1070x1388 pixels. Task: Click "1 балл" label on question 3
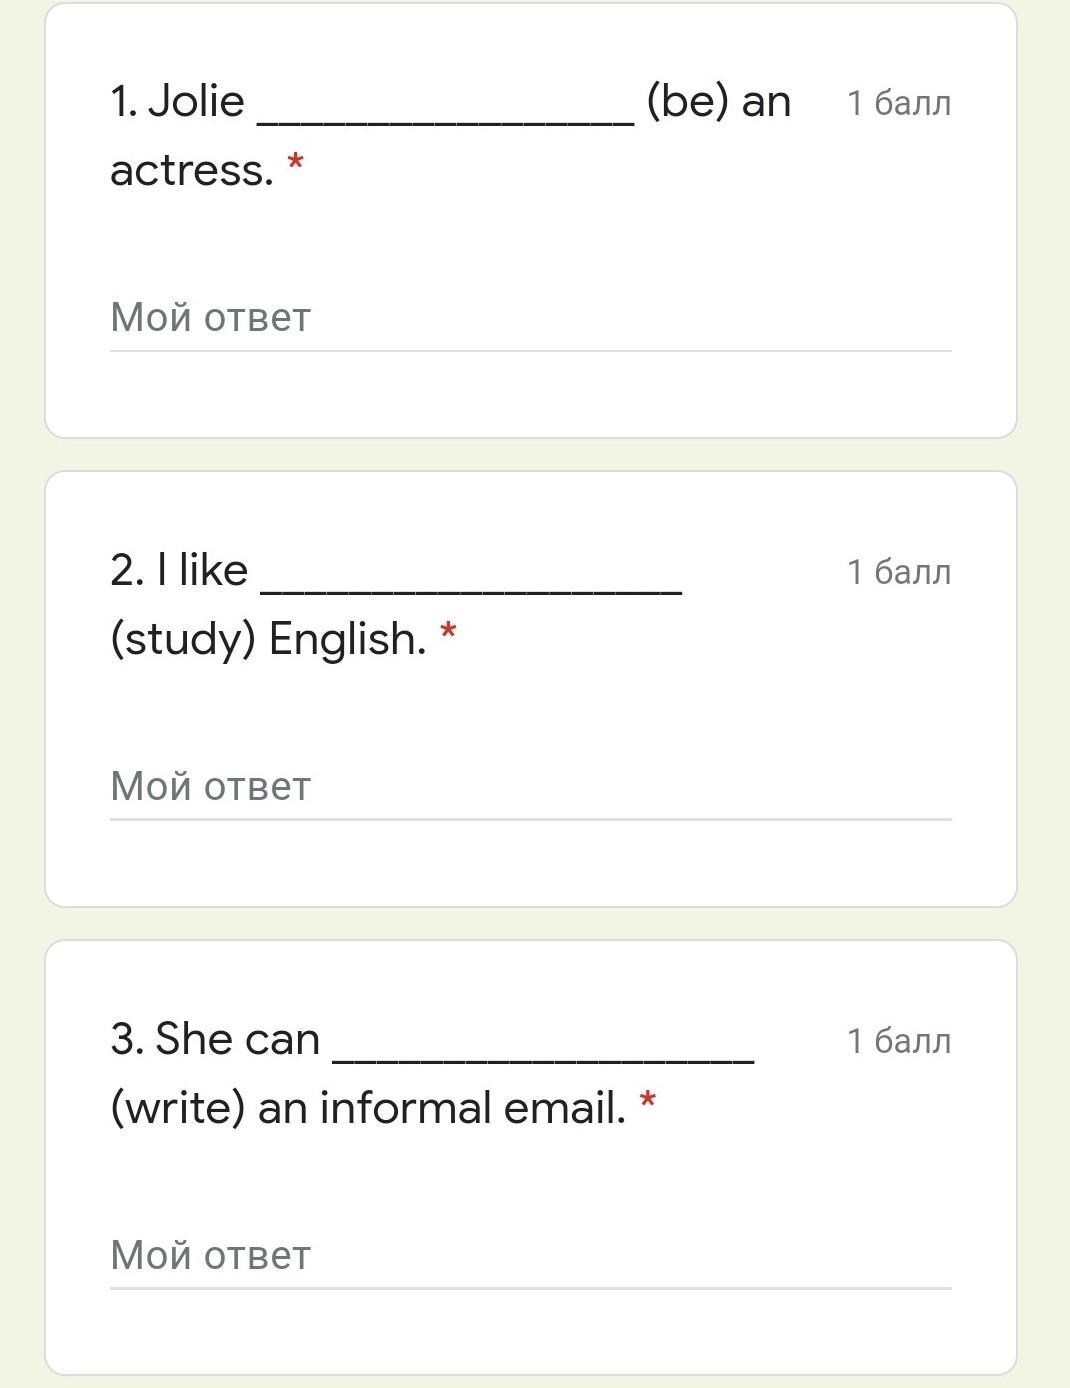[x=898, y=1041]
